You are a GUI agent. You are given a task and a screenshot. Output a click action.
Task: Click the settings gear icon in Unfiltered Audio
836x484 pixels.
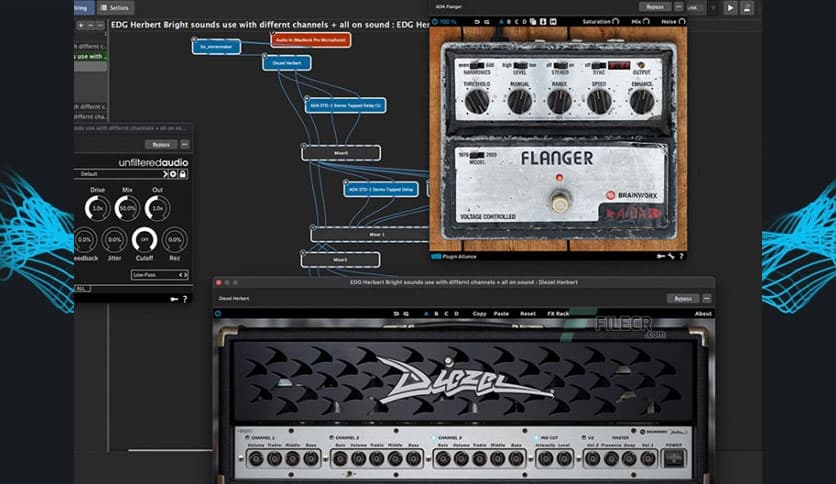pyautogui.click(x=173, y=174)
